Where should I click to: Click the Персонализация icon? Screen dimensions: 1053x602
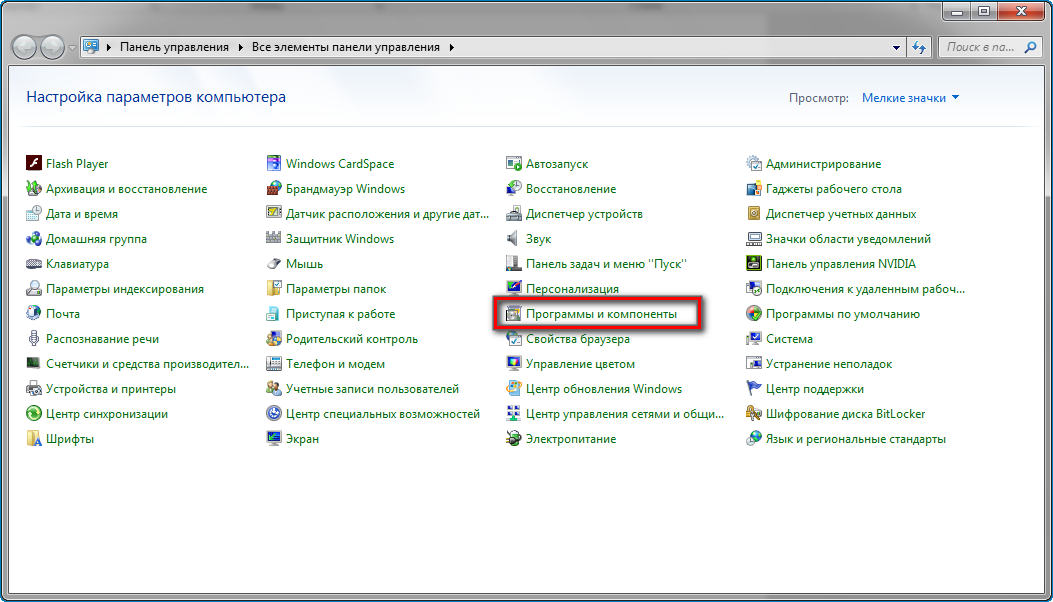[514, 289]
